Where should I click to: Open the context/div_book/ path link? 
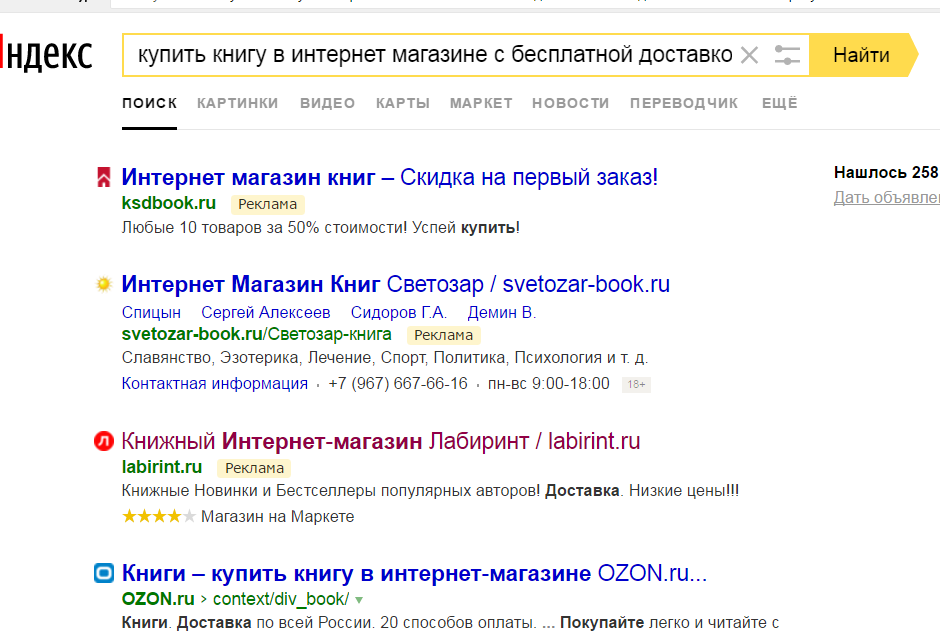[281, 599]
